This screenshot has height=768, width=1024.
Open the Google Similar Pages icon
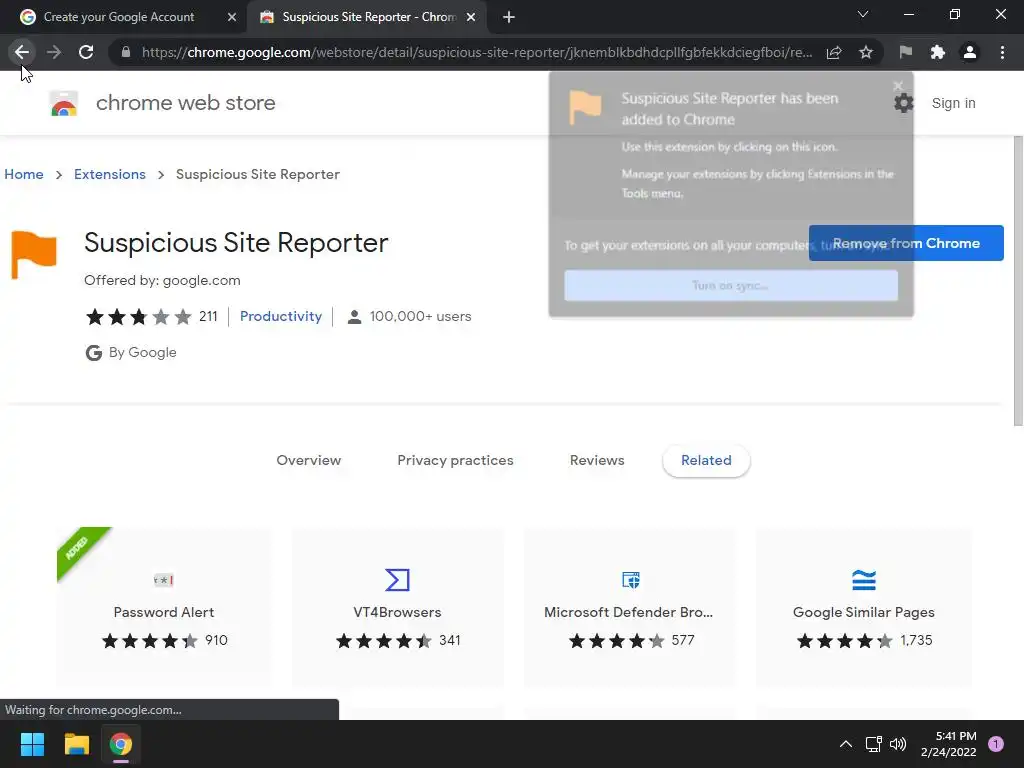863,579
